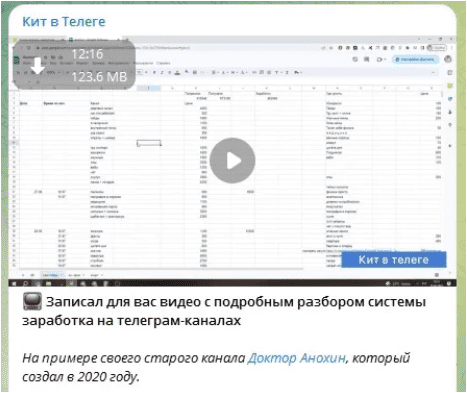The image size is (467, 393).
Task: Play the video with the center play button
Action: click(x=232, y=161)
